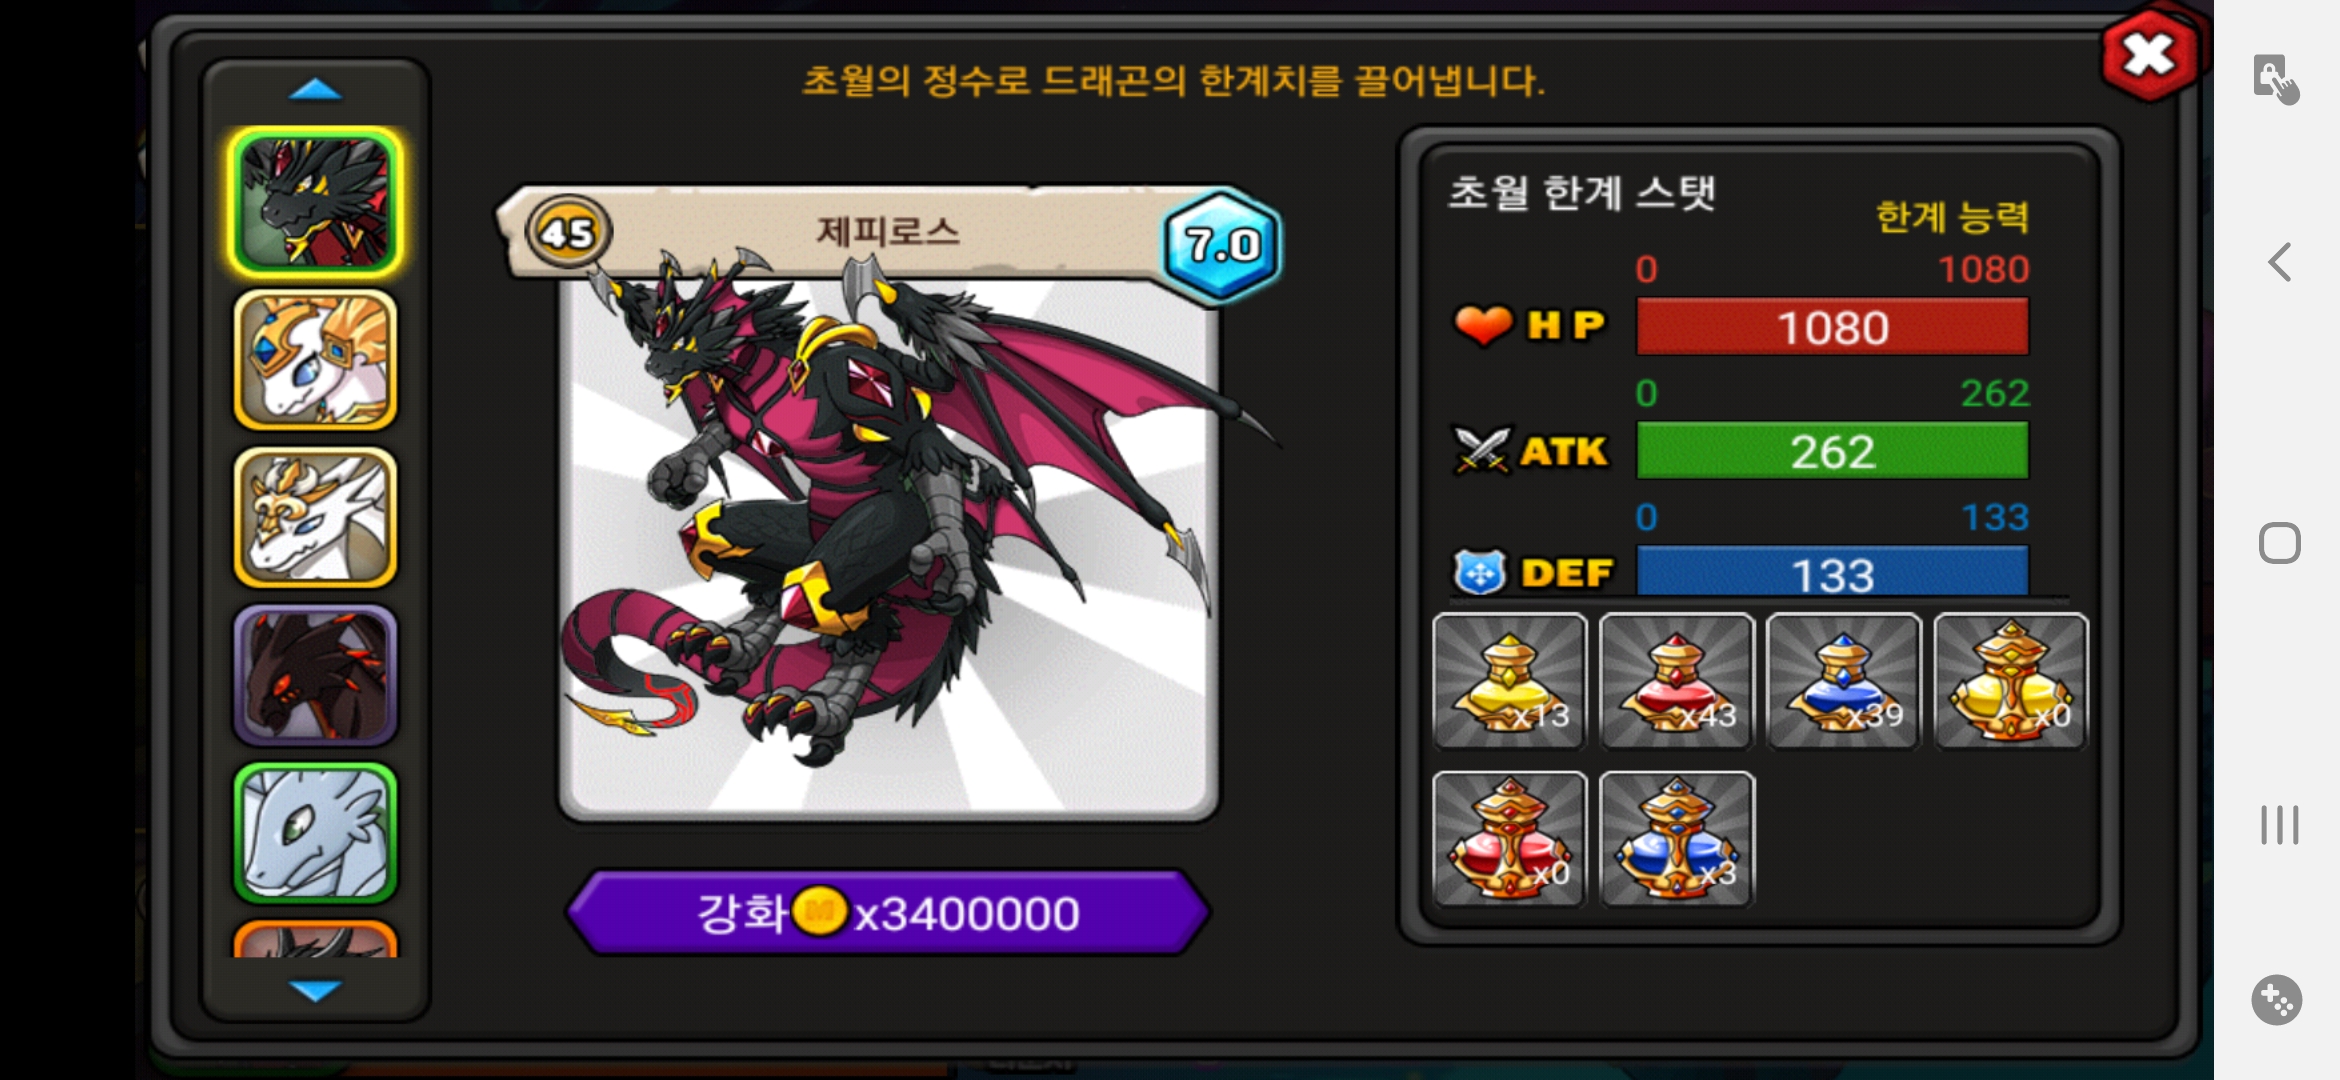Choose the dark red-eyed dragon portrait
This screenshot has width=2340, height=1080.
[315, 676]
